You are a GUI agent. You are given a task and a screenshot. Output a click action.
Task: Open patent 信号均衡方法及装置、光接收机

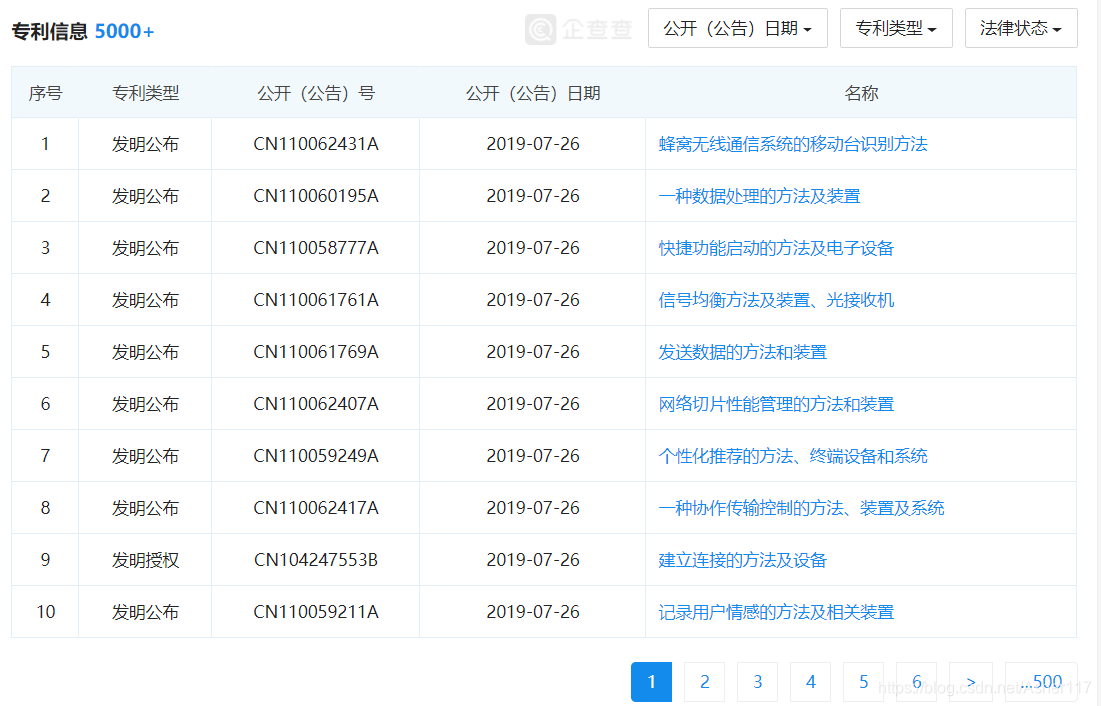(x=776, y=300)
